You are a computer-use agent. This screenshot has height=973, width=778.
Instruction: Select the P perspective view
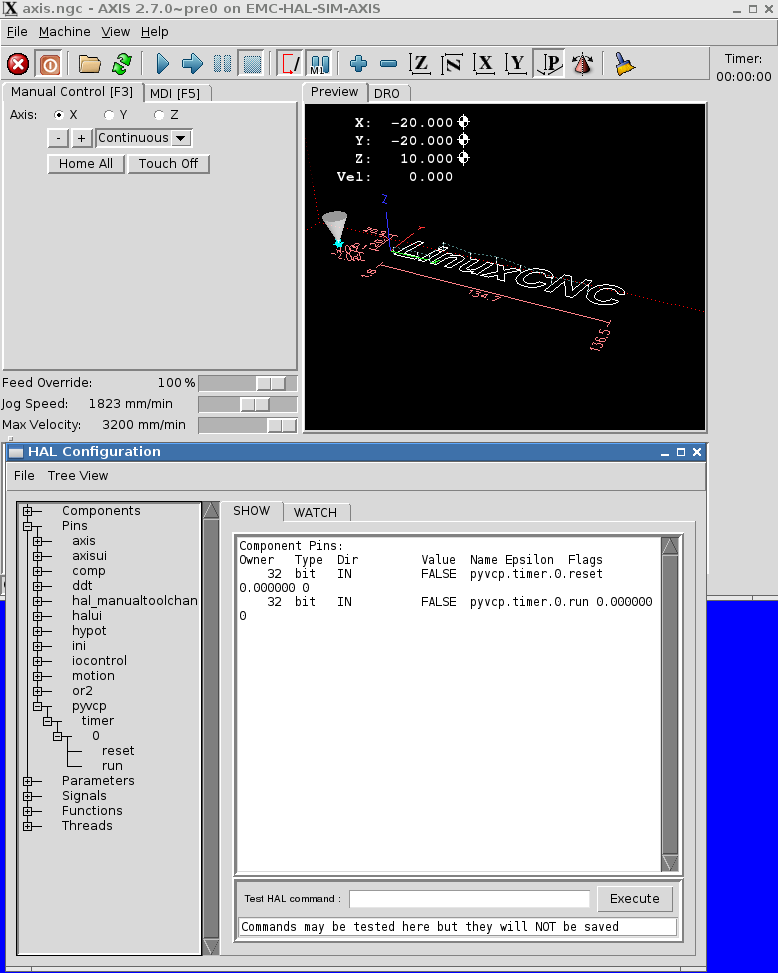point(549,64)
